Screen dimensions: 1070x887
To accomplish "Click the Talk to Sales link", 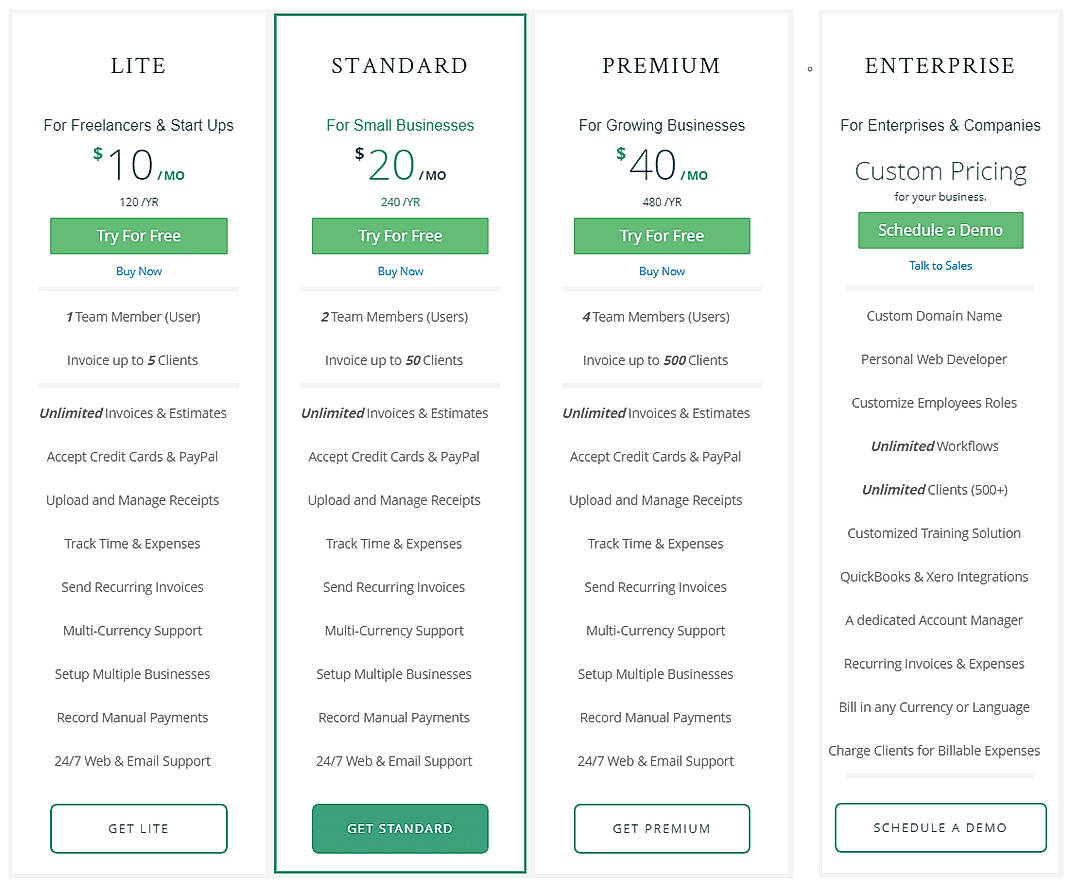I will click(940, 265).
